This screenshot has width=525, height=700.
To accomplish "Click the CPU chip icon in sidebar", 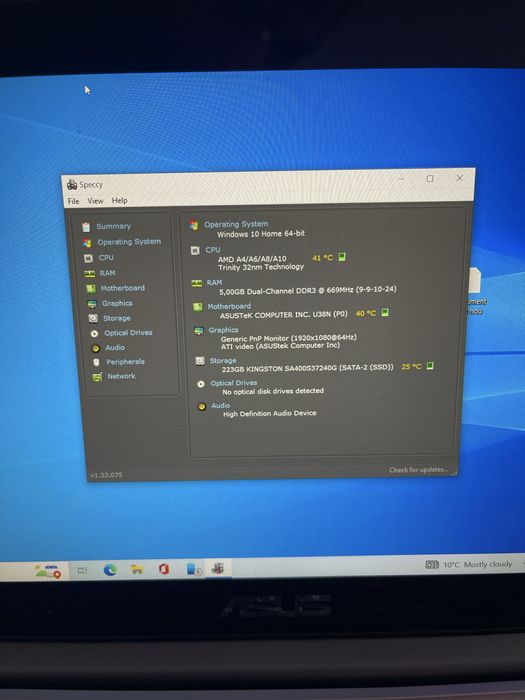I will pyautogui.click(x=88, y=258).
